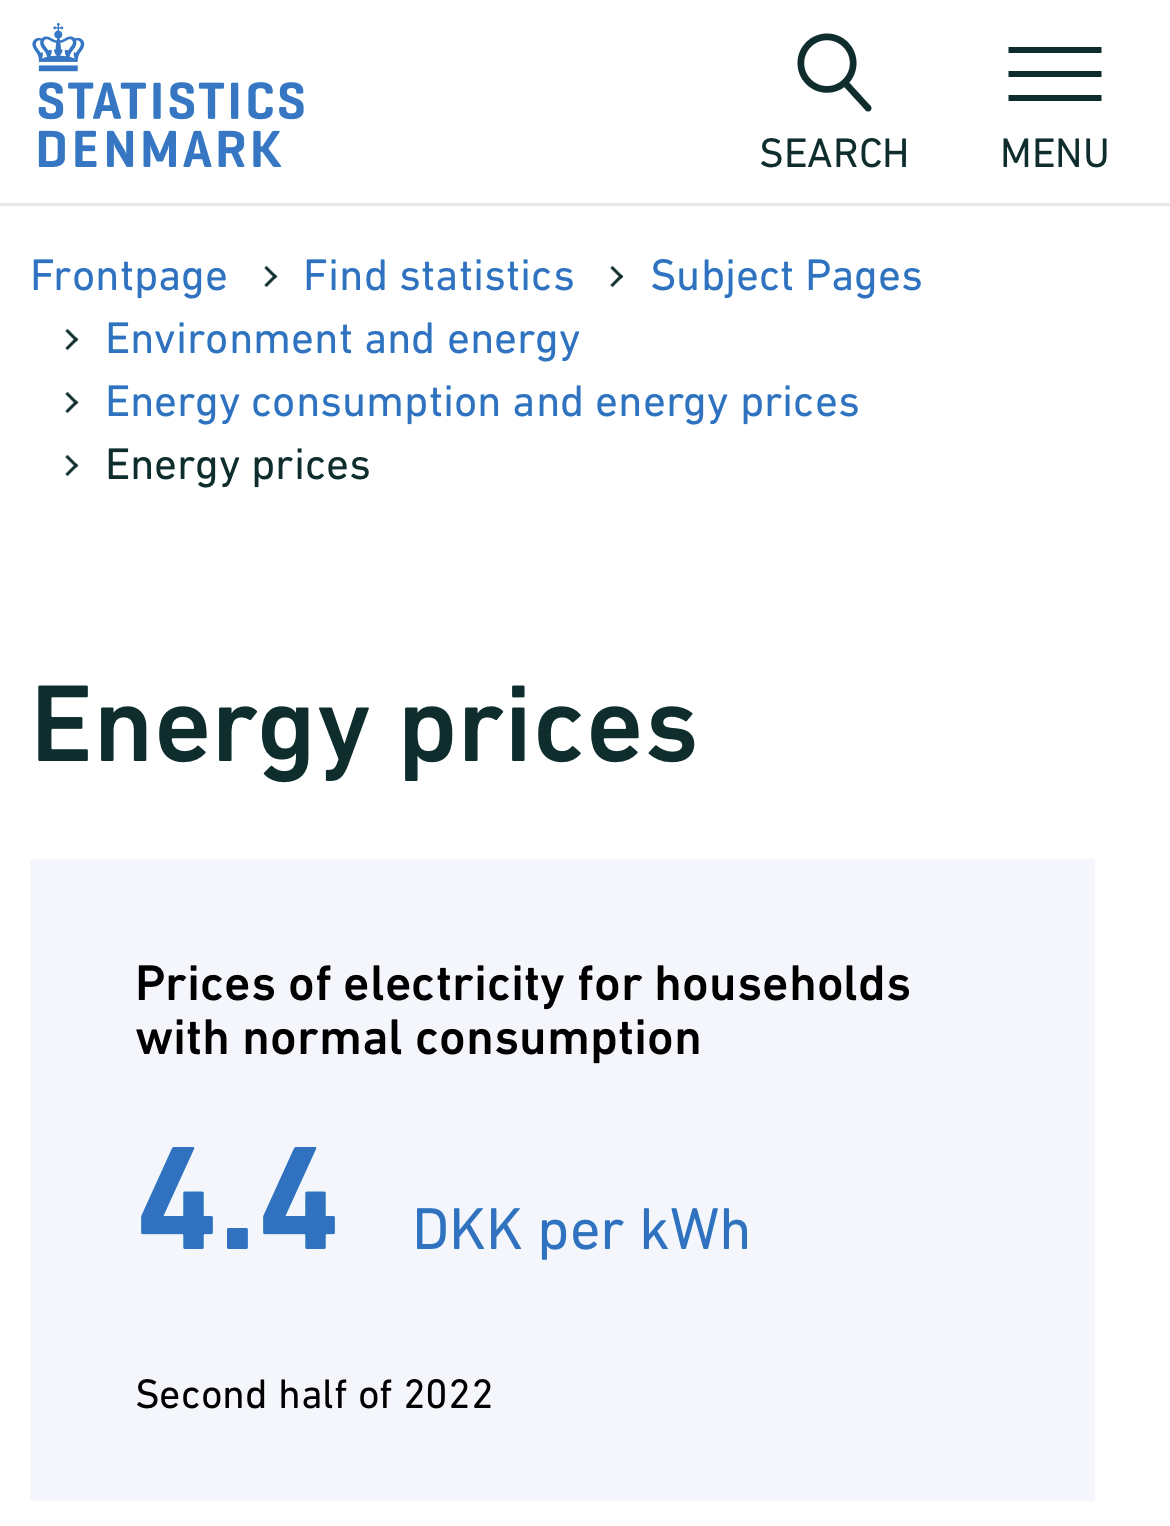Open search via the magnifying glass icon

click(834, 72)
